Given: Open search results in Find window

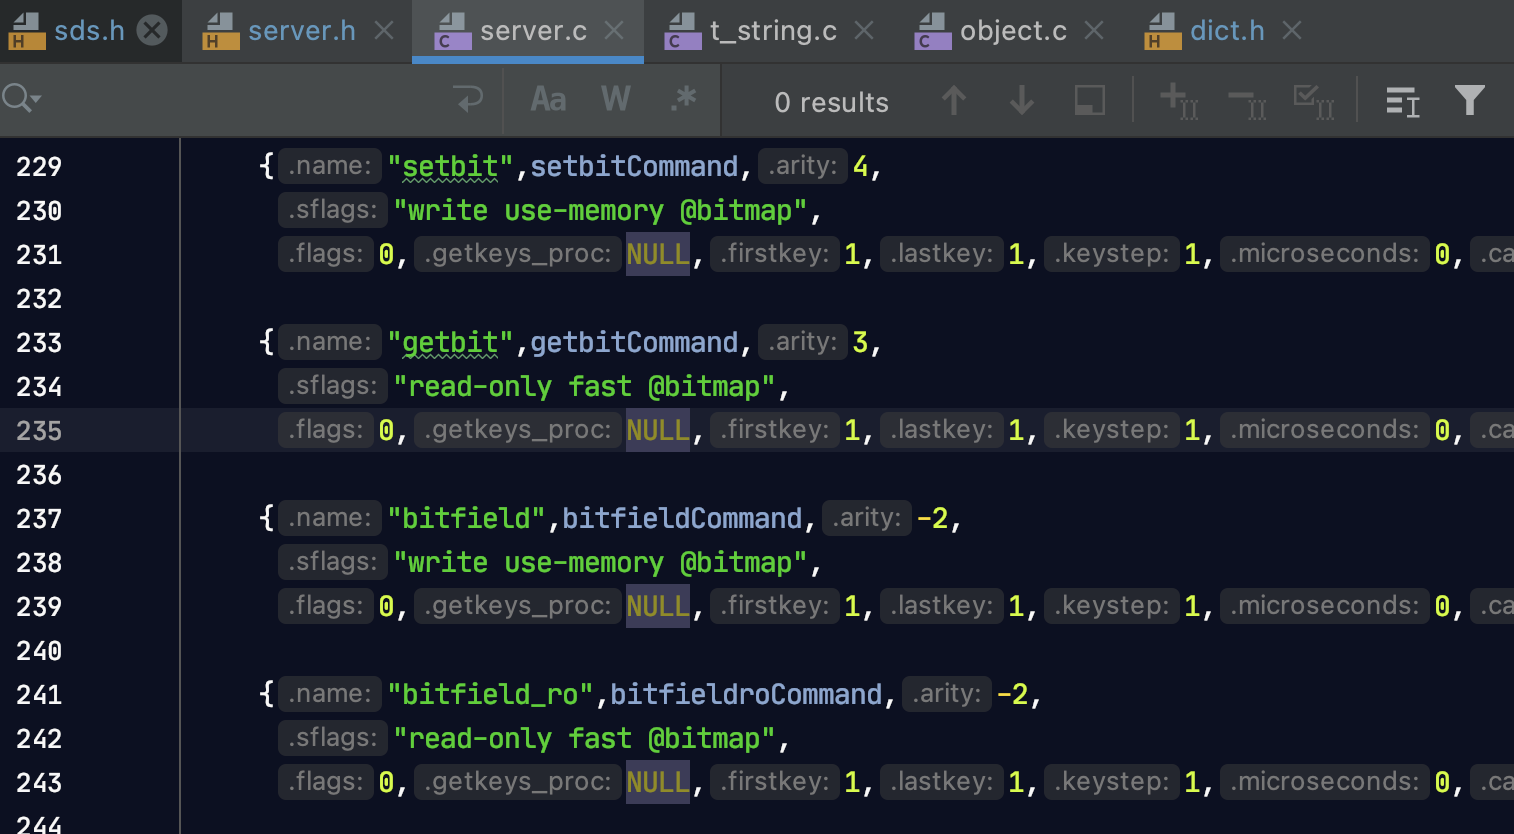Looking at the screenshot, I should (x=1403, y=101).
